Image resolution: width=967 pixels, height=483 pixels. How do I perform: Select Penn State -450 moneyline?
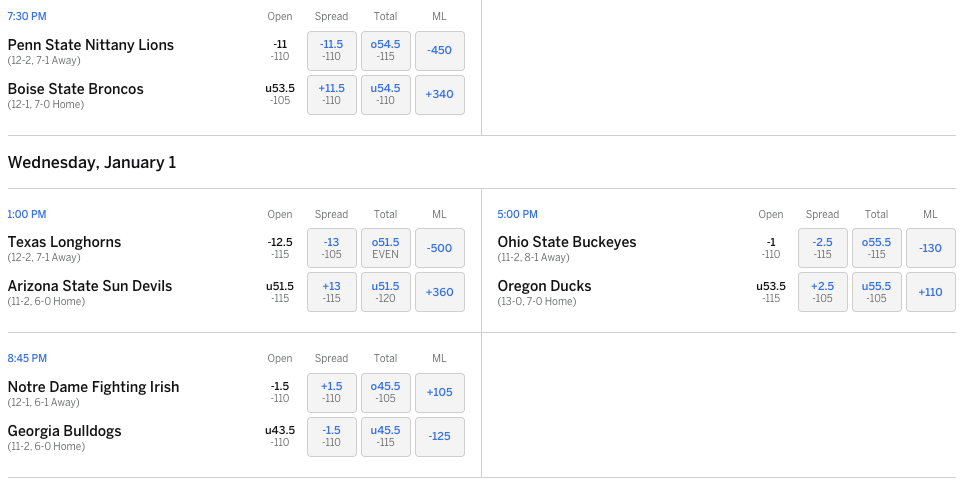[440, 51]
